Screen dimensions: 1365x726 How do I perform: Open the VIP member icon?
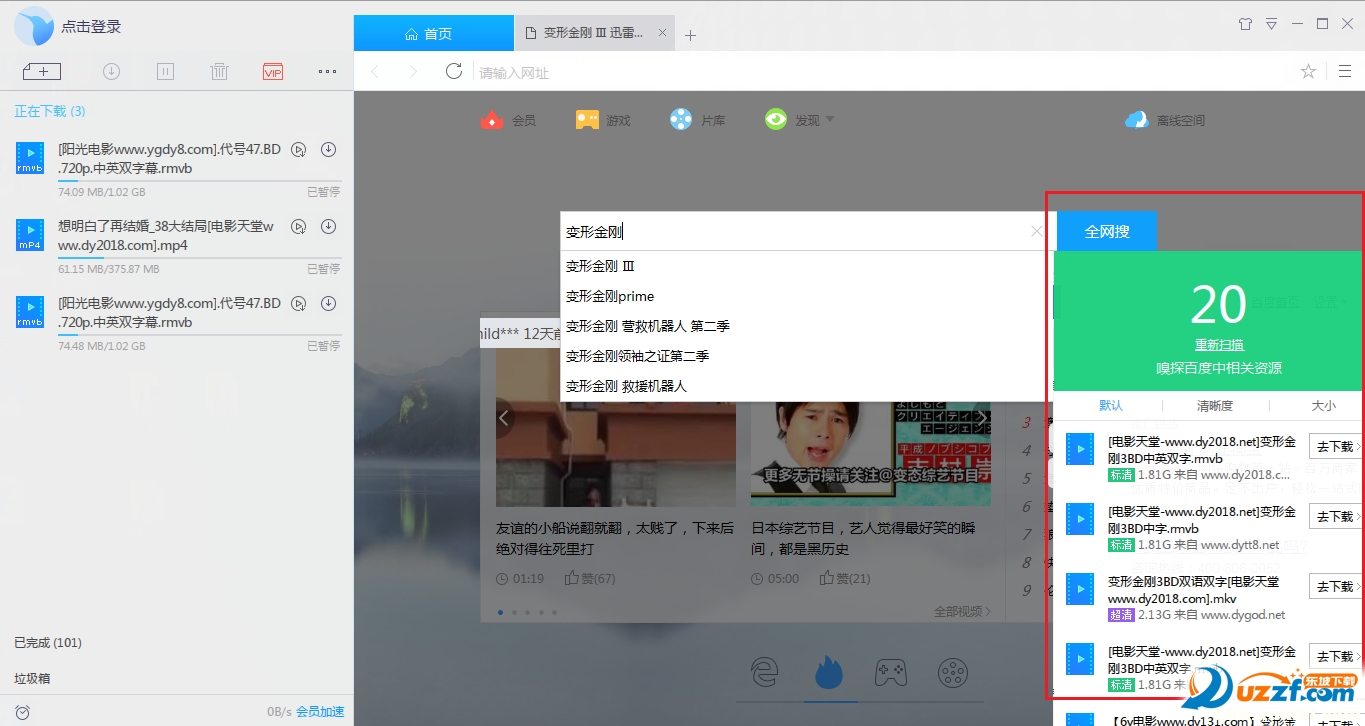[x=273, y=71]
